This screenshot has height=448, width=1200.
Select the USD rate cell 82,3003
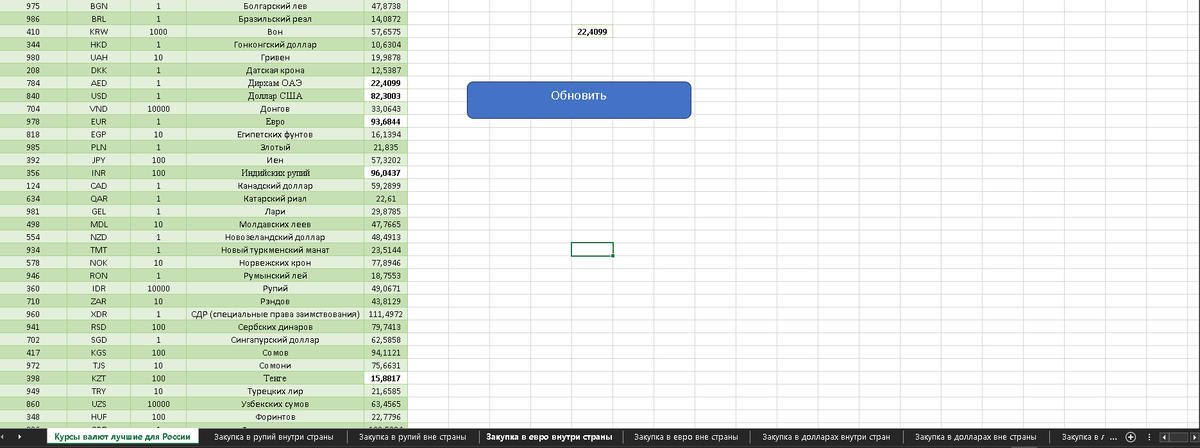pyautogui.click(x=385, y=96)
